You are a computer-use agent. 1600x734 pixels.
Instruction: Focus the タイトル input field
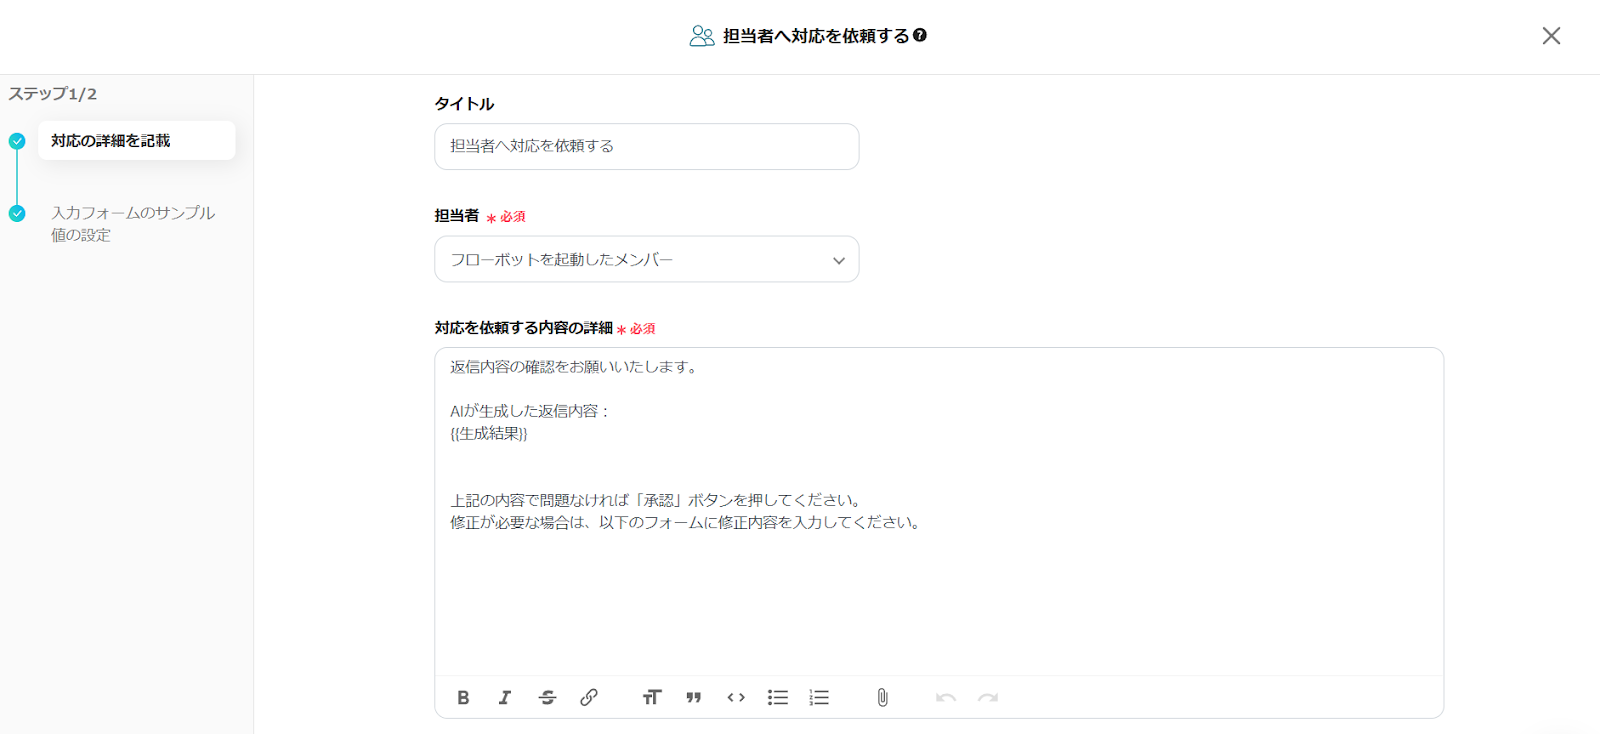[647, 146]
